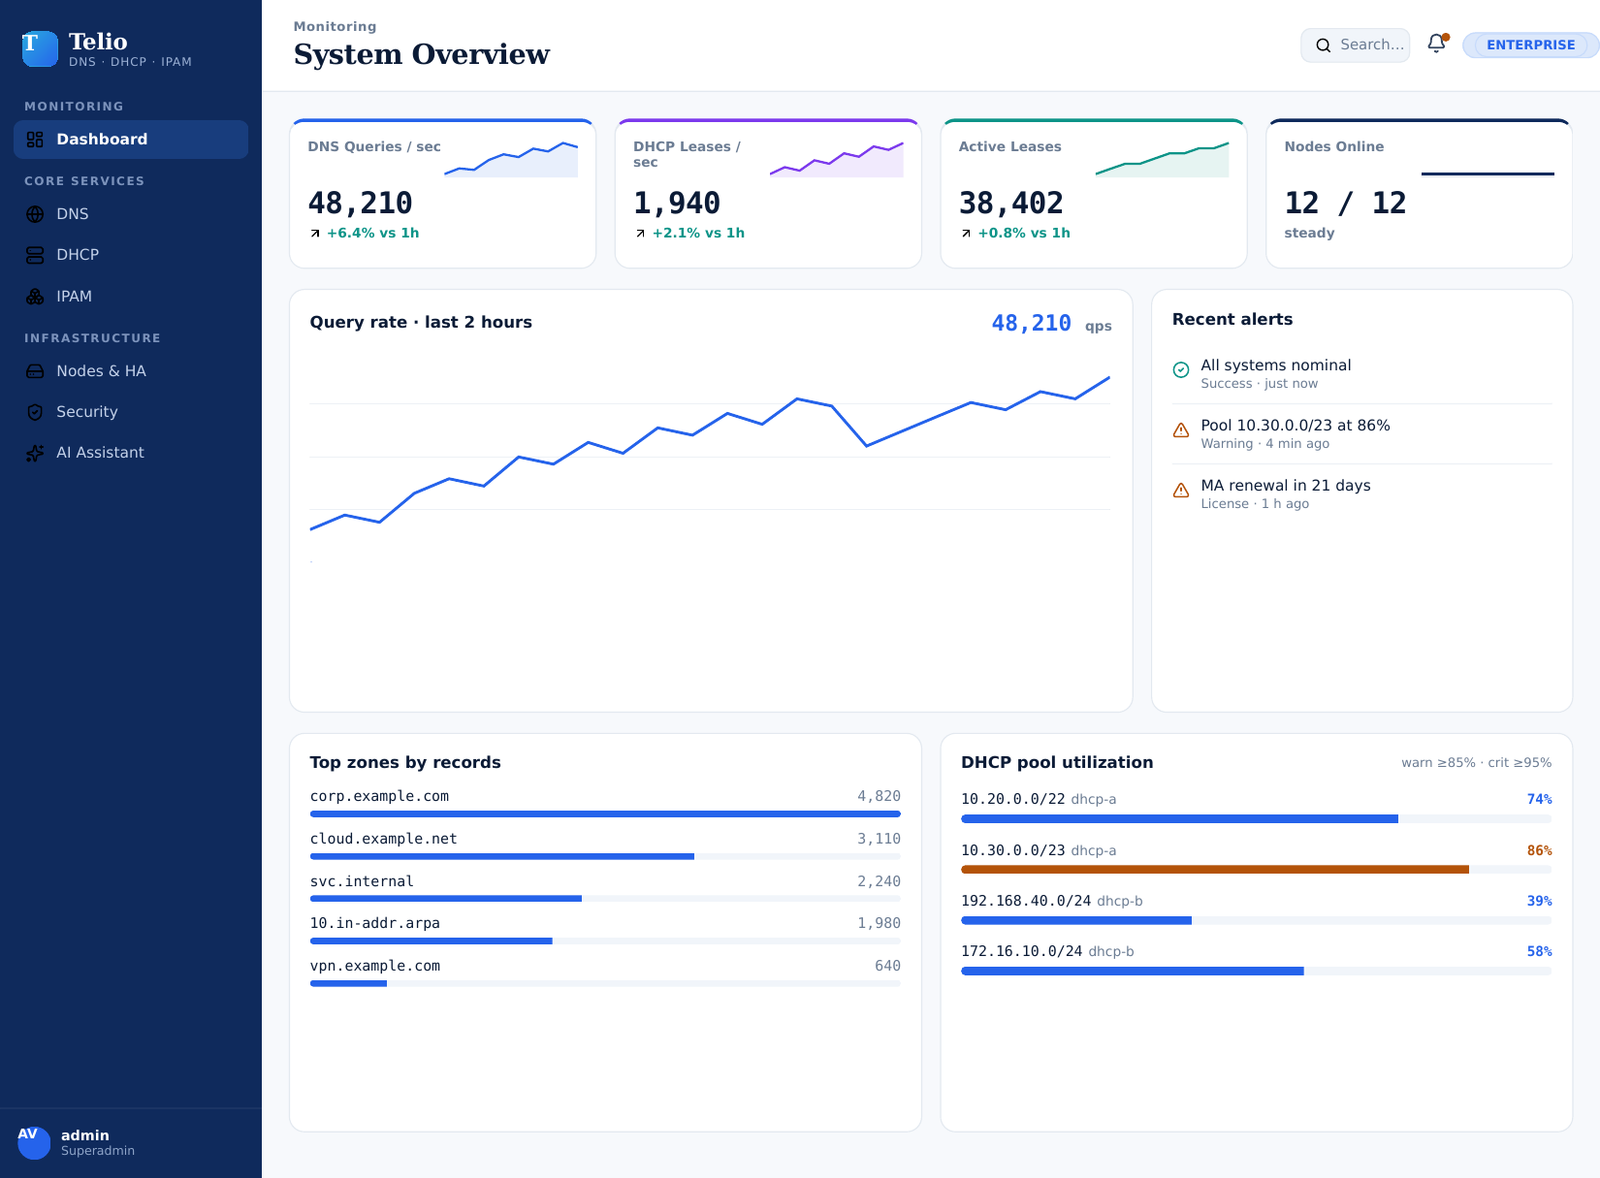Click the trend arrow beside +6.4% vs 1h
1600x1178 pixels.
click(x=315, y=233)
